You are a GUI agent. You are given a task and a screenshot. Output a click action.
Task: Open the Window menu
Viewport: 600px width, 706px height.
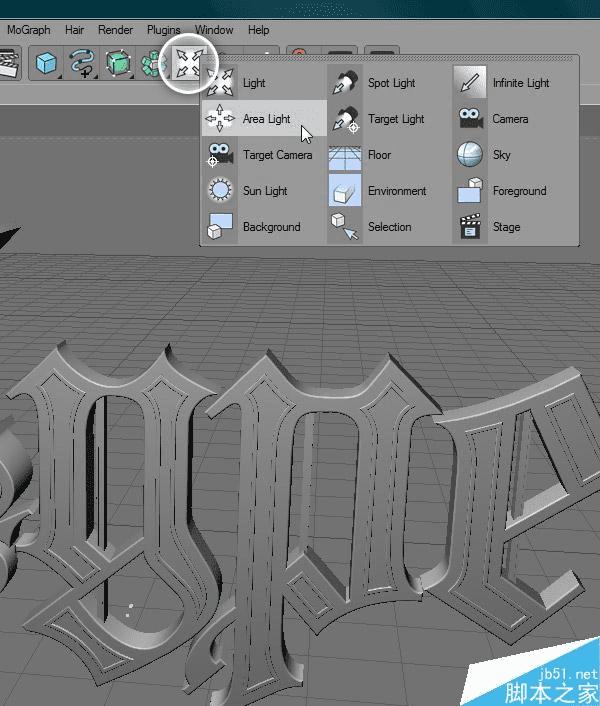pyautogui.click(x=214, y=30)
